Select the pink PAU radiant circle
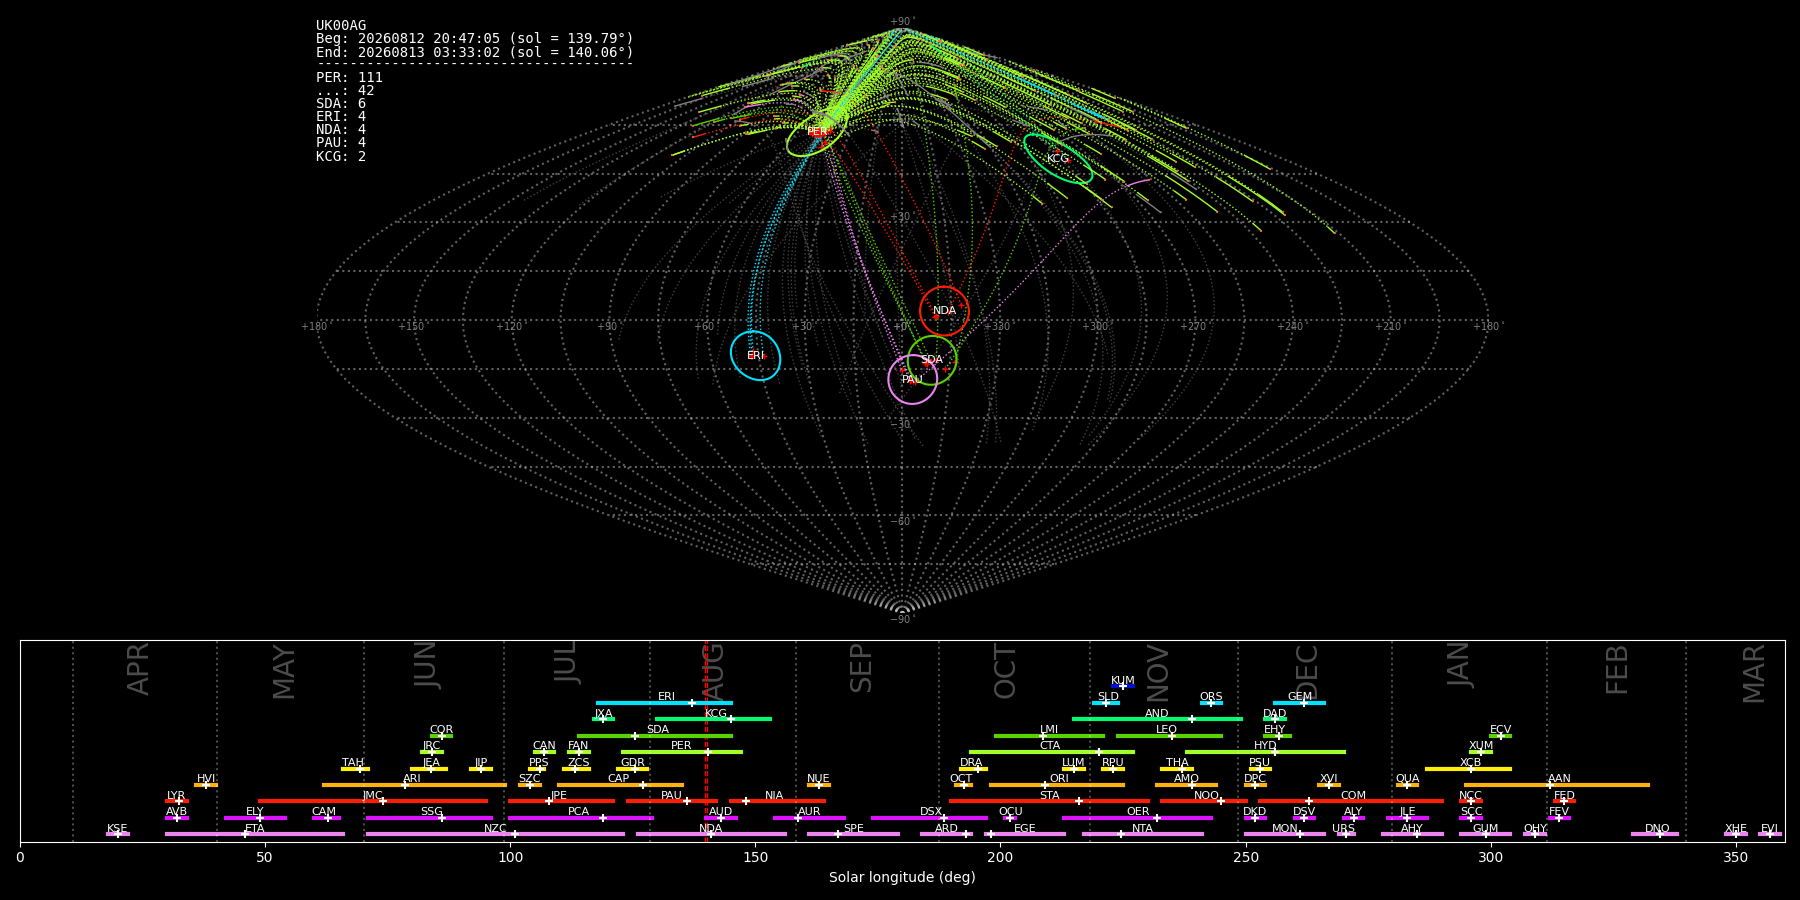 click(x=912, y=379)
